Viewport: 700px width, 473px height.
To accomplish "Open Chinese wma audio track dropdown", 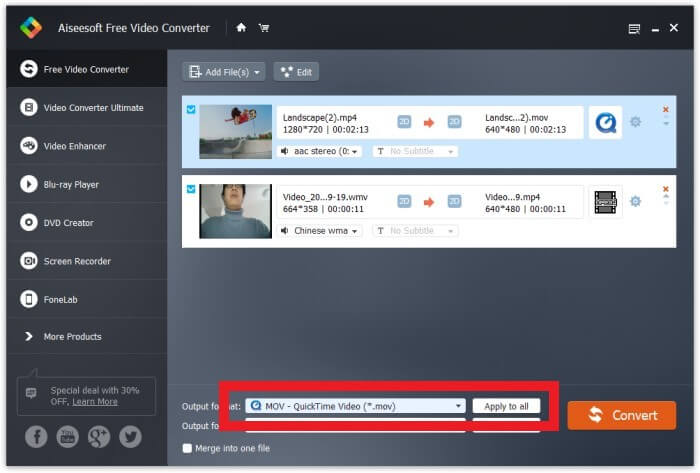I will pyautogui.click(x=319, y=231).
